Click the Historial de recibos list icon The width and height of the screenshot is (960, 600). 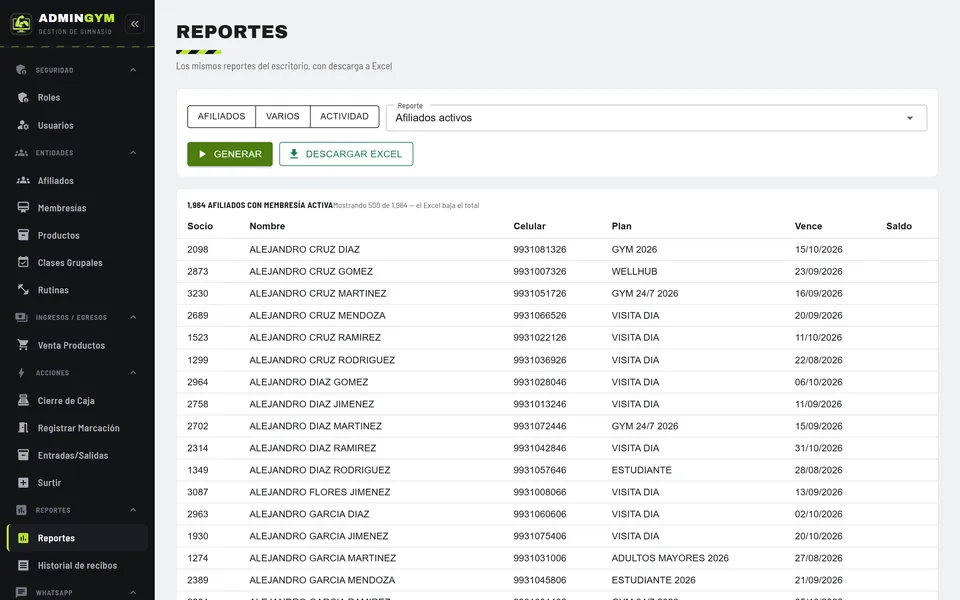click(x=23, y=565)
